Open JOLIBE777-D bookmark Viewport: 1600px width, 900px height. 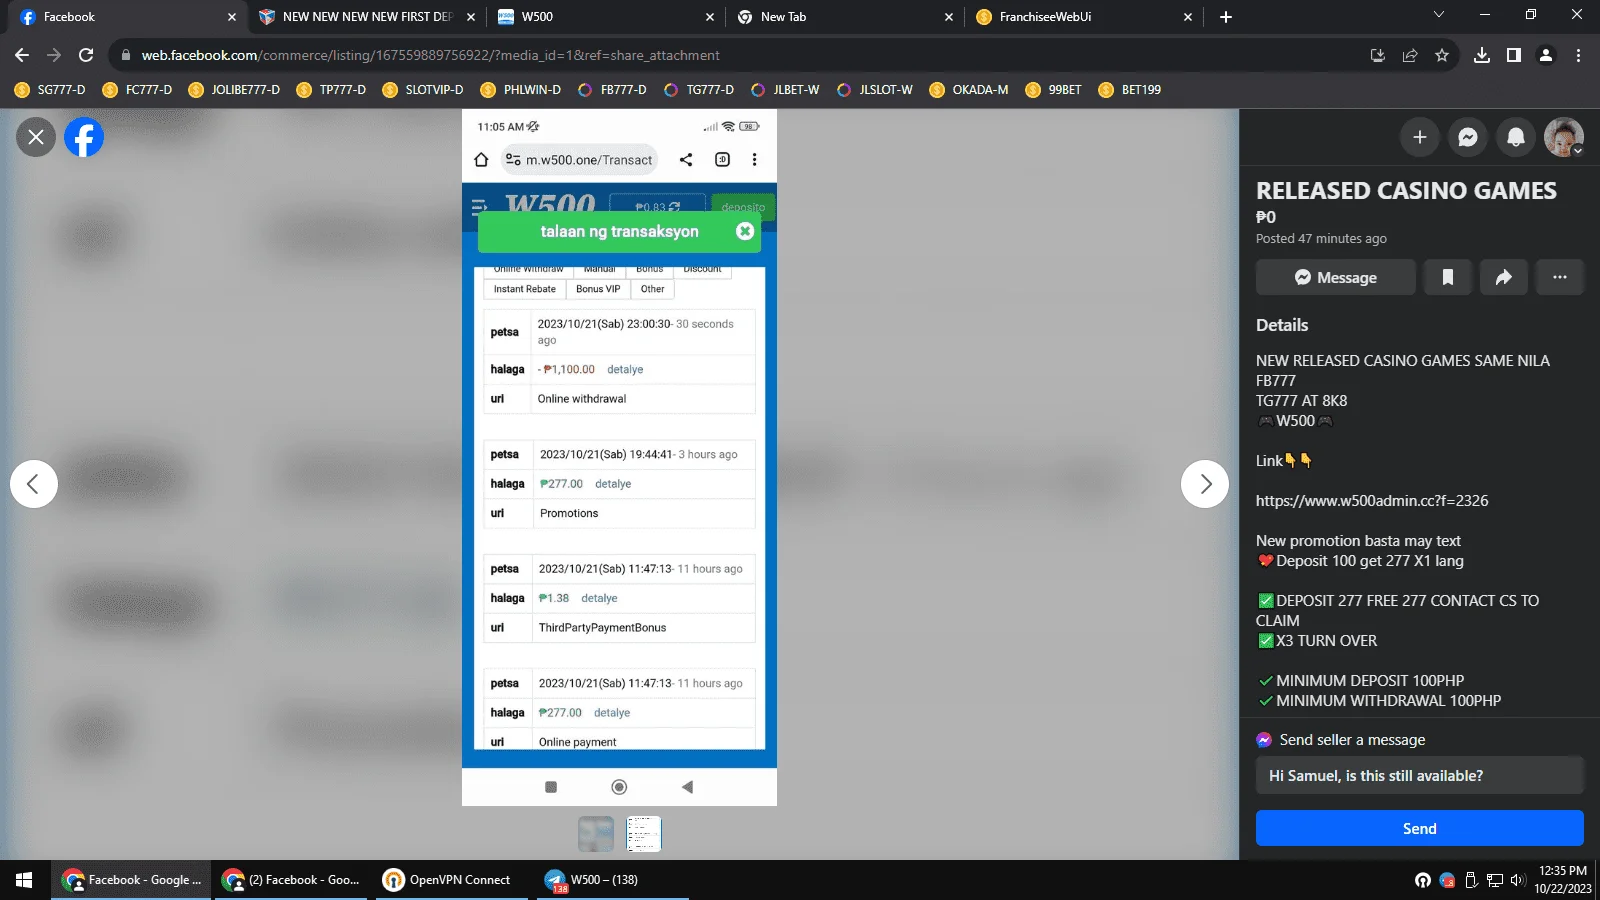[234, 90]
